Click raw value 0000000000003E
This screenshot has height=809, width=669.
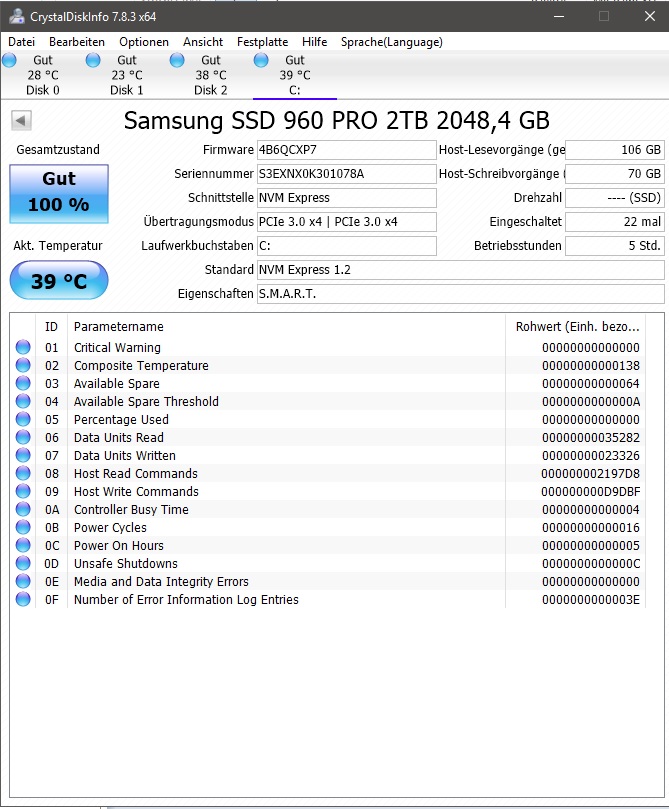point(591,600)
